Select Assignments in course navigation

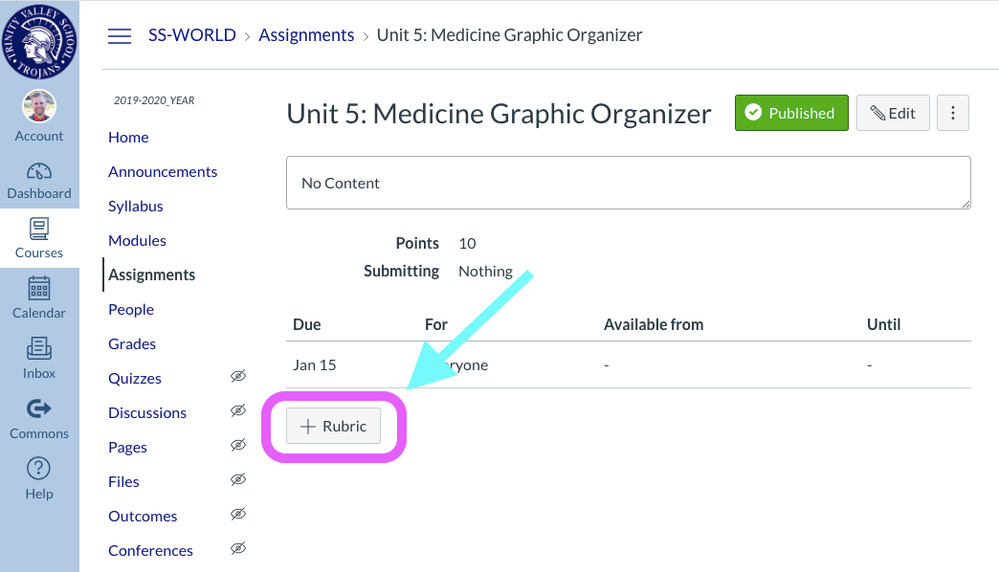pos(152,275)
